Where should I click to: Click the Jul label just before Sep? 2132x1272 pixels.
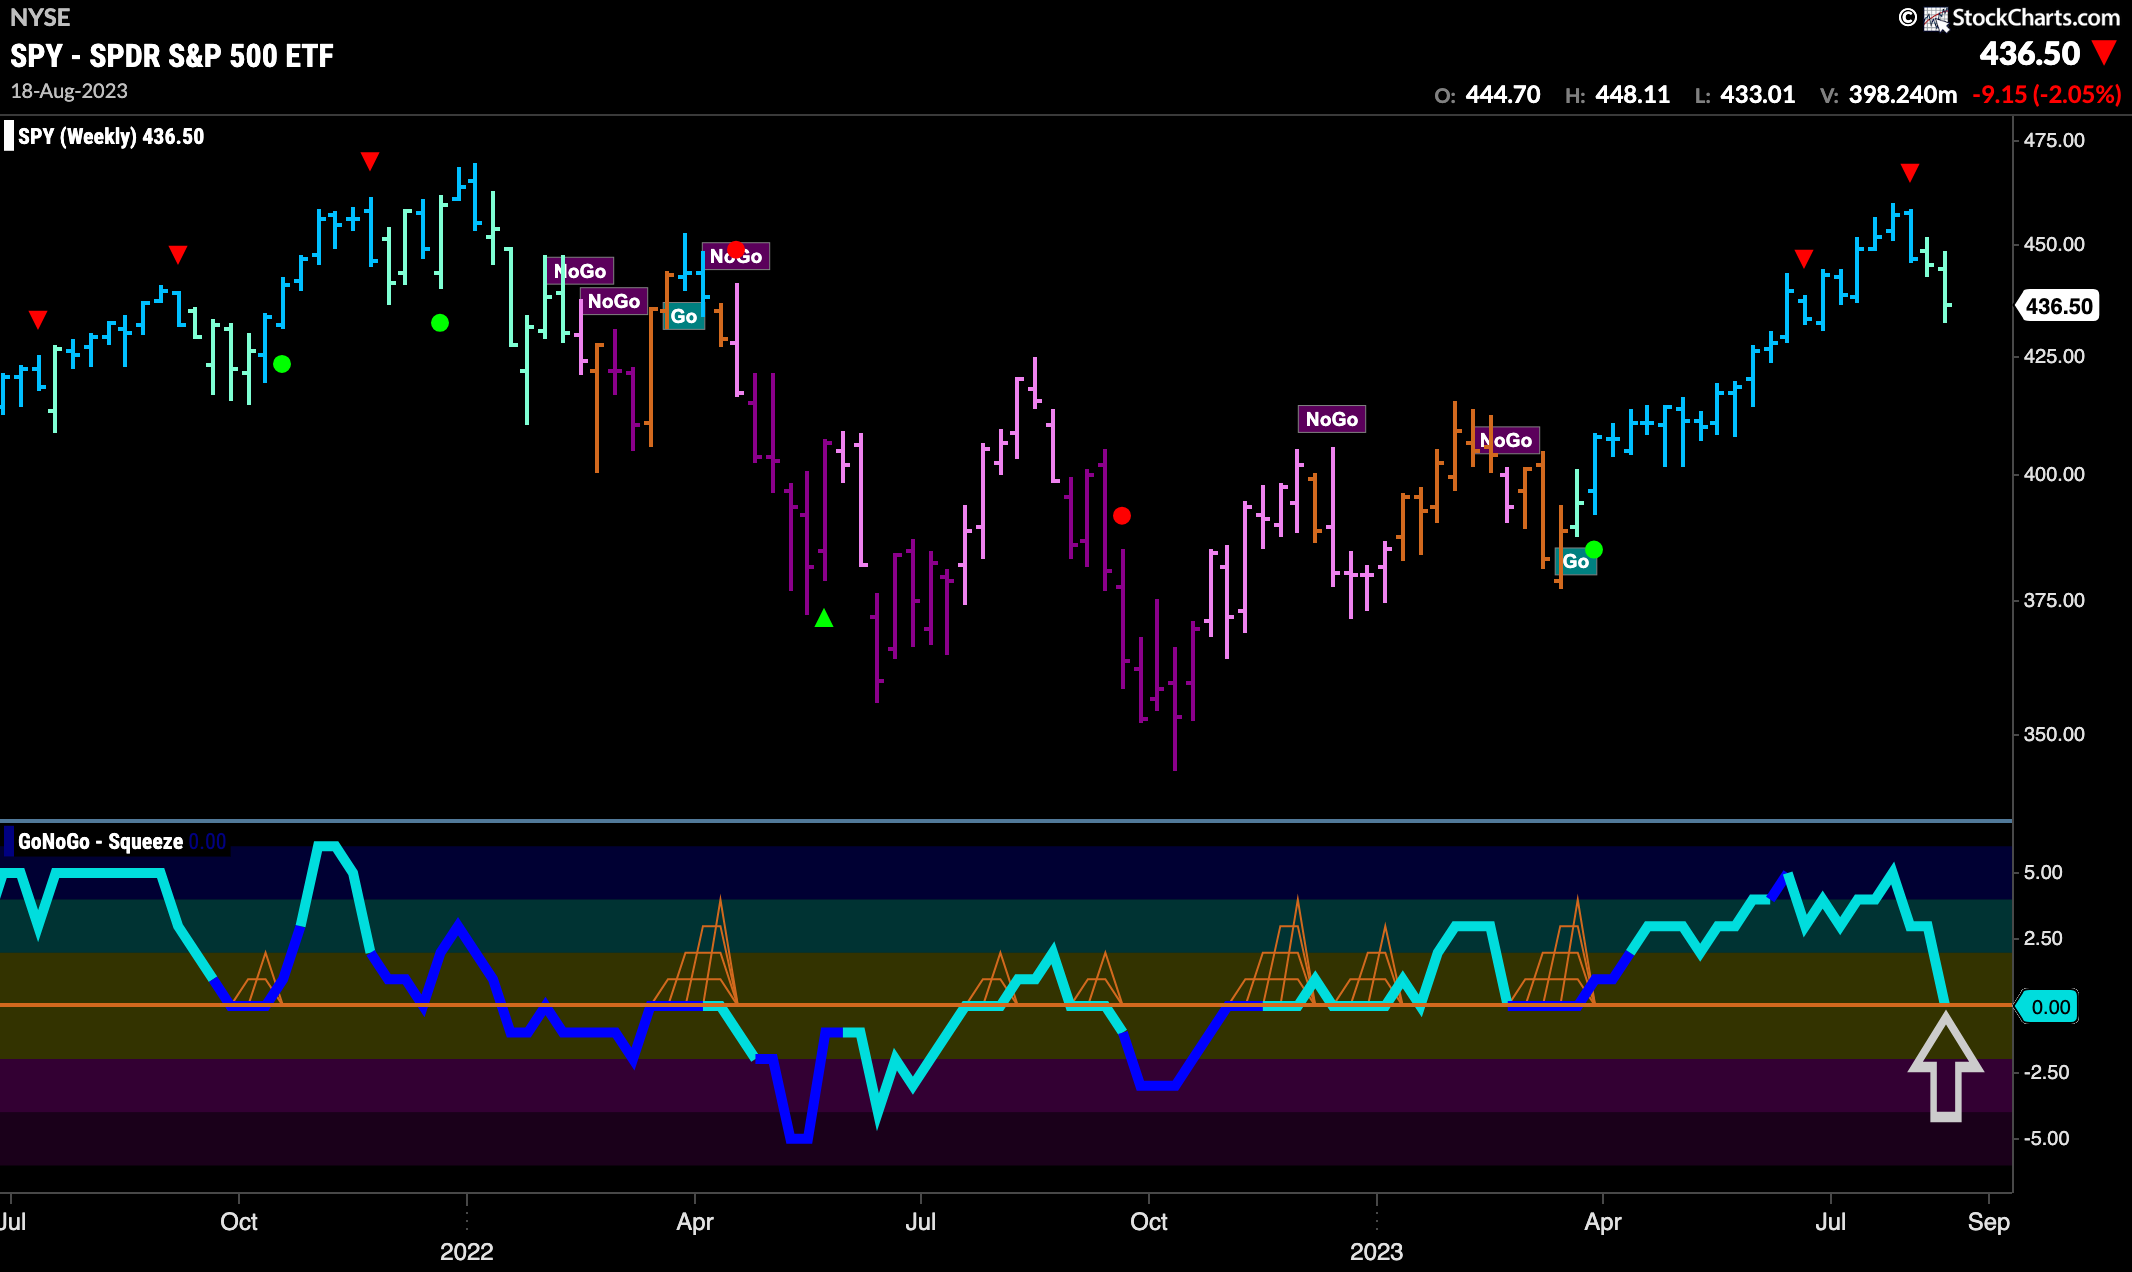click(1831, 1221)
